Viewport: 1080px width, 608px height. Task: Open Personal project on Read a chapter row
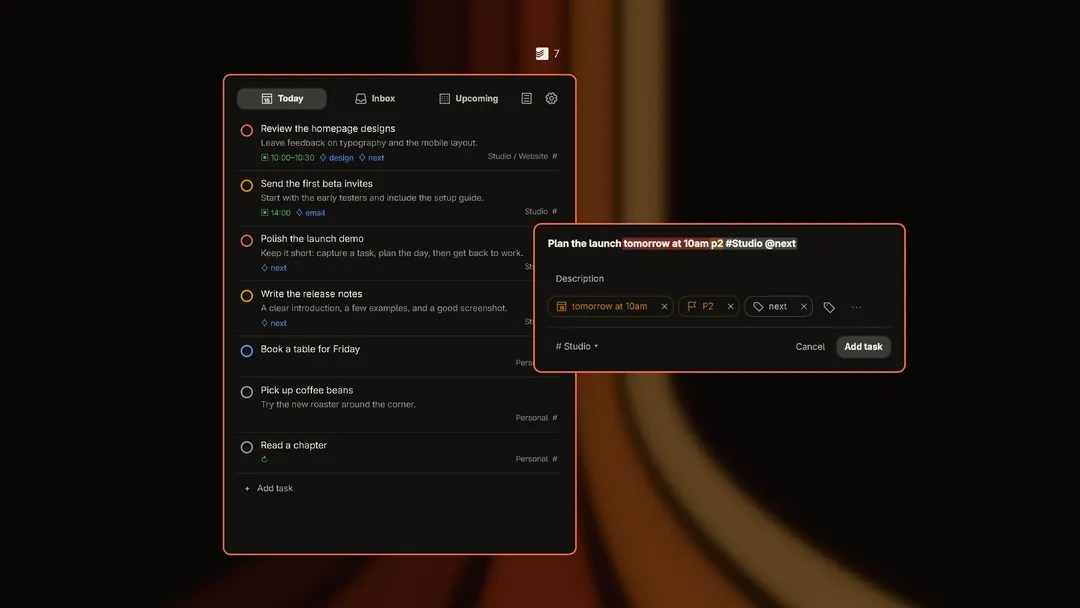[x=536, y=459]
